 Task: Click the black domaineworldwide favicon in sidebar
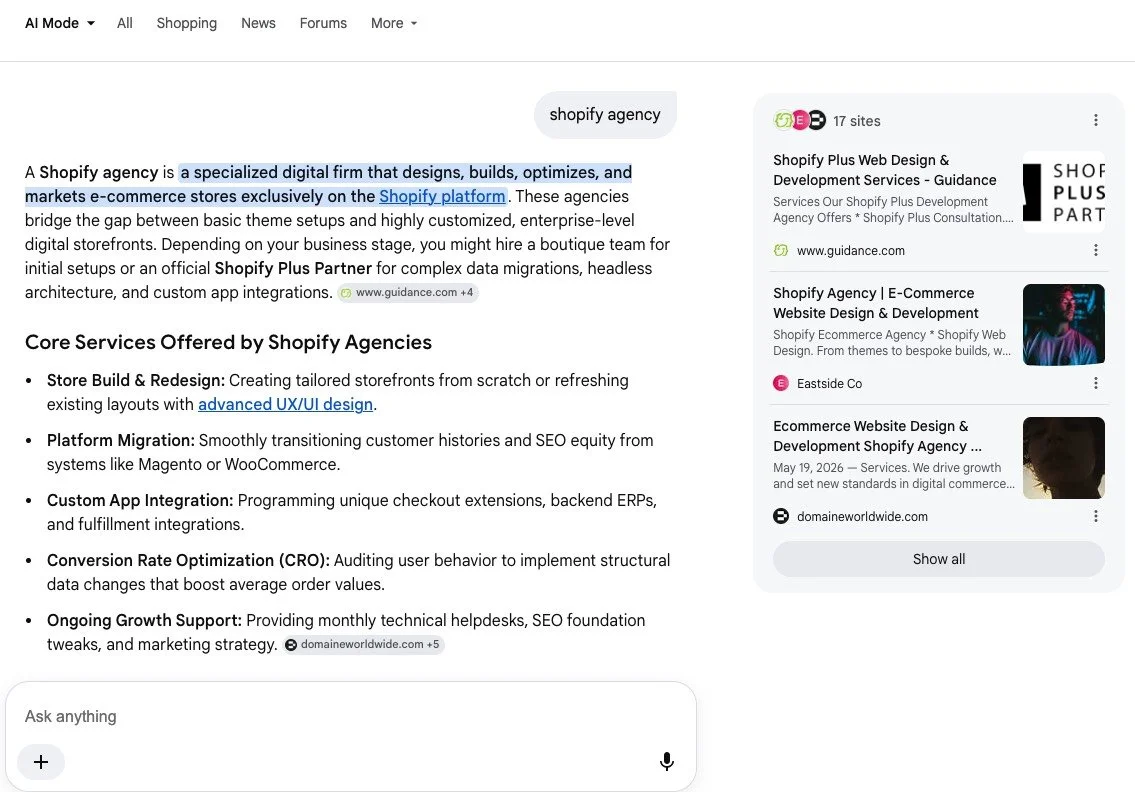[781, 516]
